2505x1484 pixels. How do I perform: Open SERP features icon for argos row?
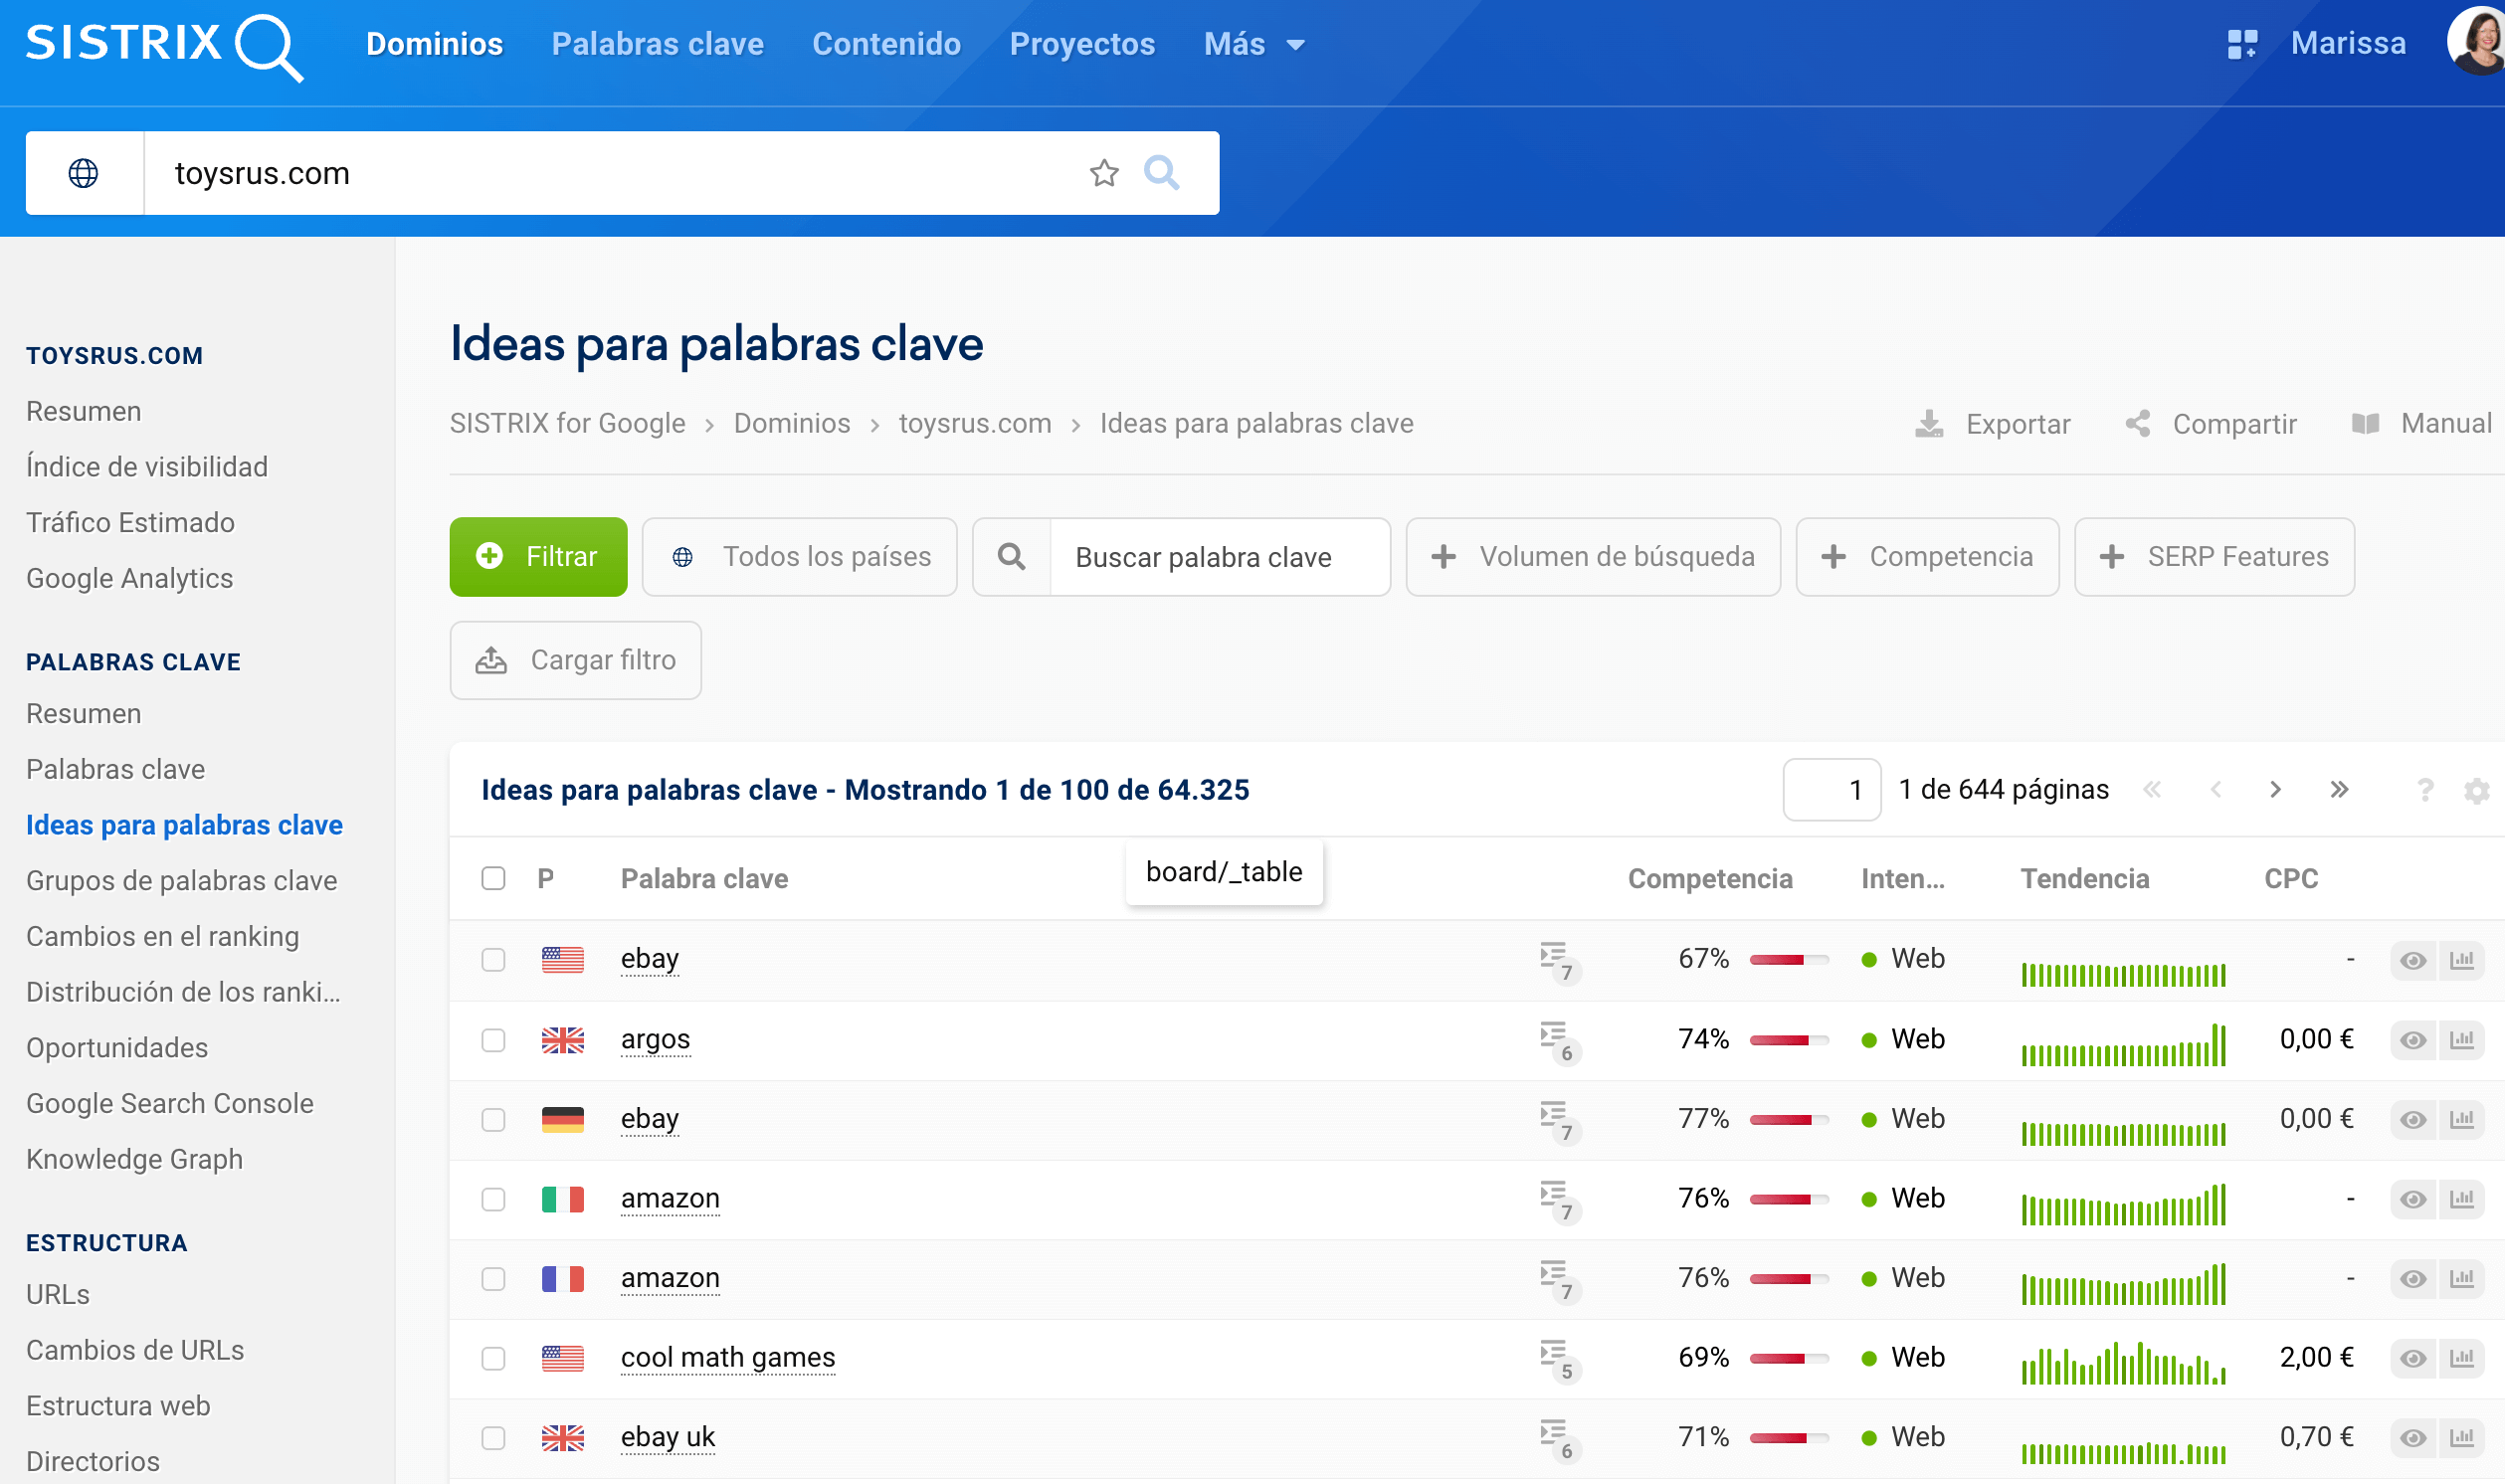pos(1556,1040)
